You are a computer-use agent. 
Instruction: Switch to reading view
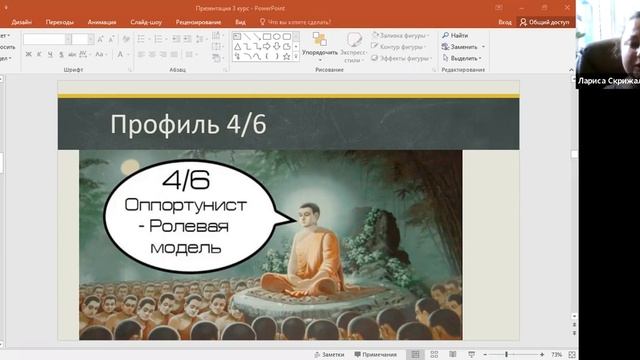pyautogui.click(x=453, y=354)
